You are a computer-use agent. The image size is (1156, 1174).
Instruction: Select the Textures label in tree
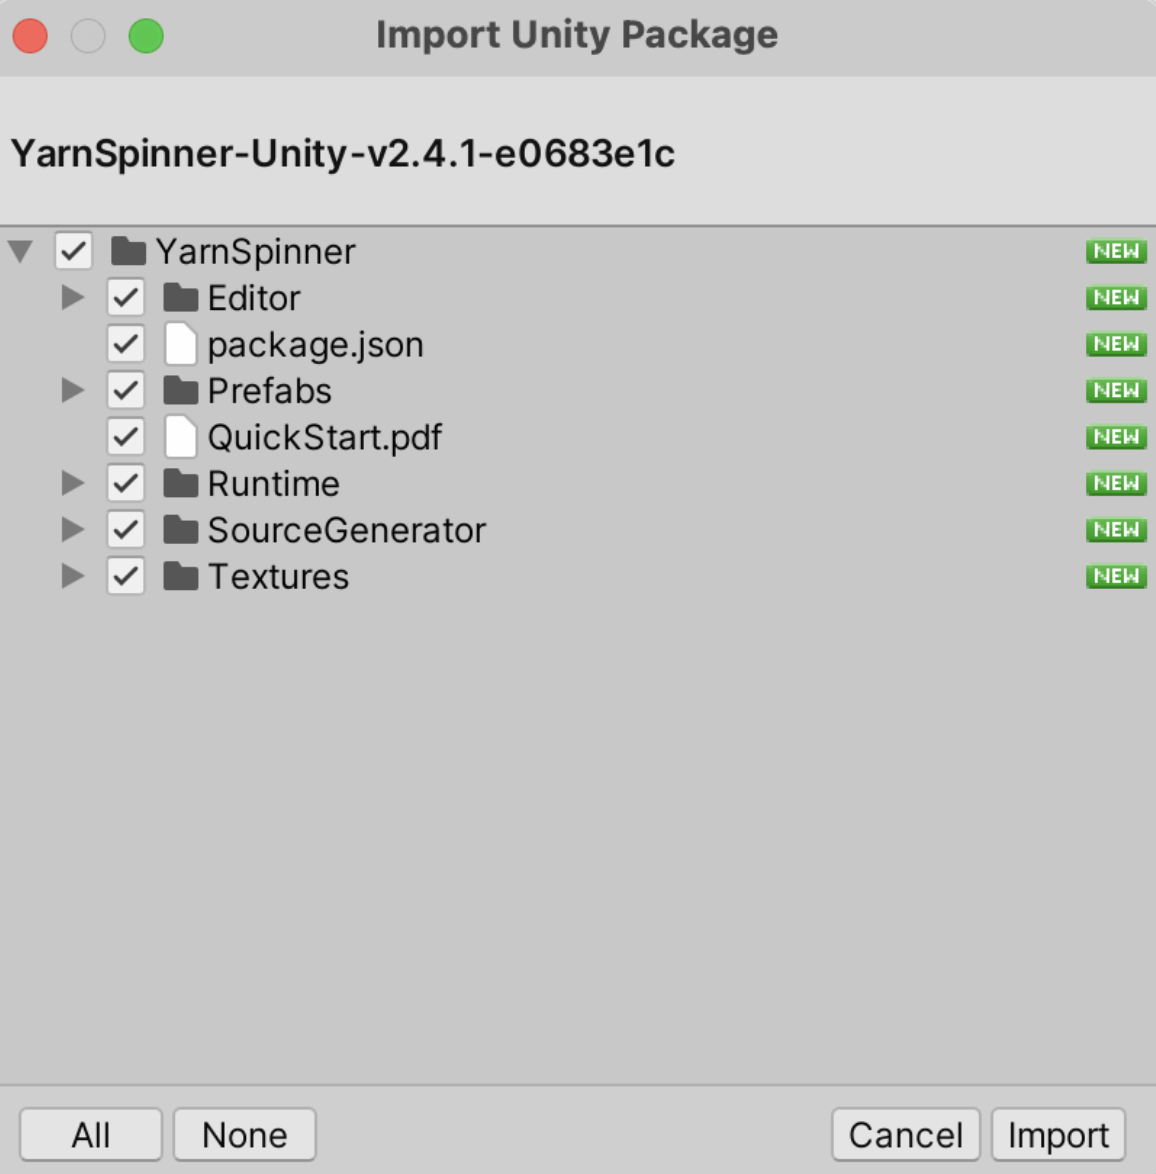pyautogui.click(x=278, y=577)
